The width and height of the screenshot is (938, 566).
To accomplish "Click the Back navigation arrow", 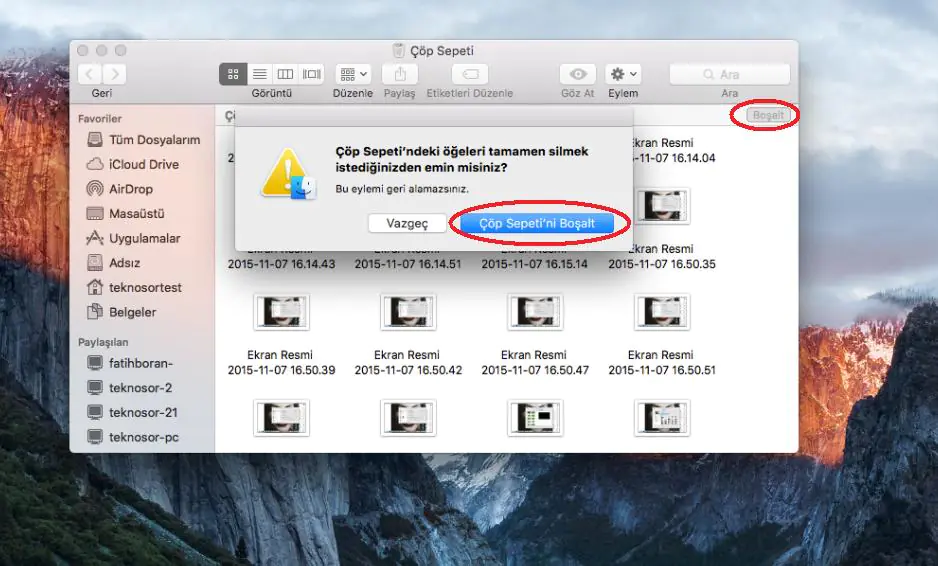I will pos(90,74).
